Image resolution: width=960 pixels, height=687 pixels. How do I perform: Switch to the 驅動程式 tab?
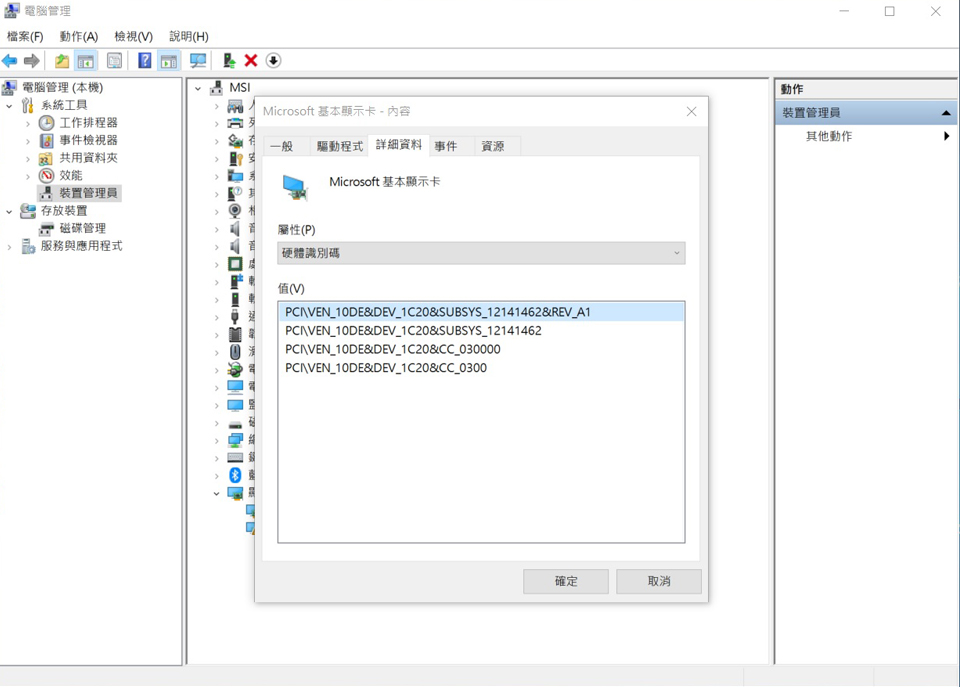click(x=339, y=146)
